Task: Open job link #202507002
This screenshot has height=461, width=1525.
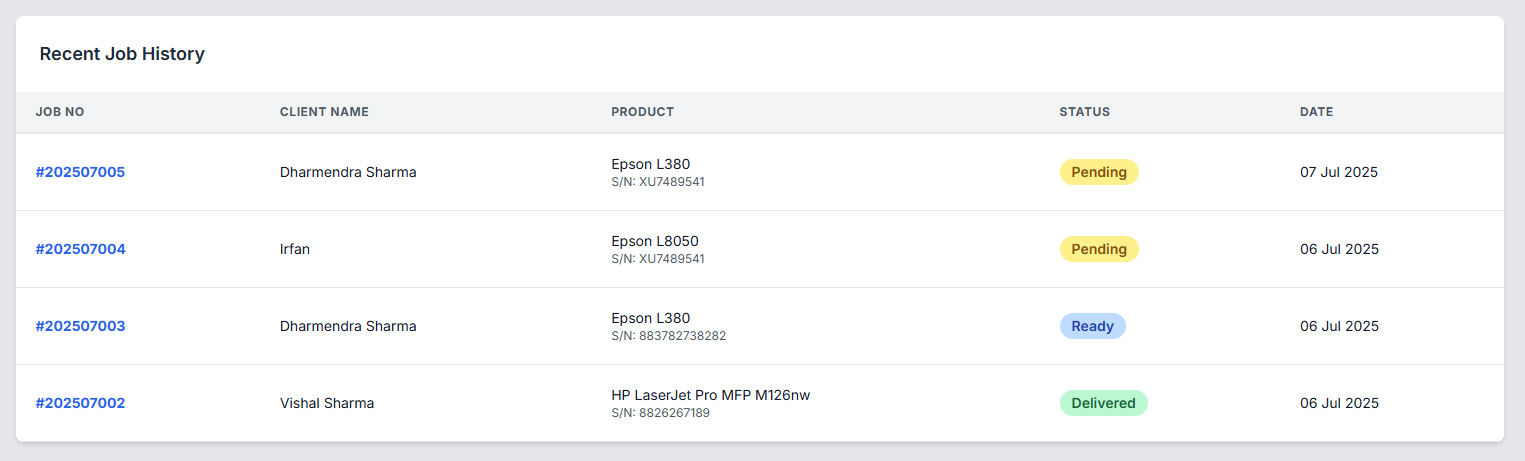Action: (x=80, y=403)
